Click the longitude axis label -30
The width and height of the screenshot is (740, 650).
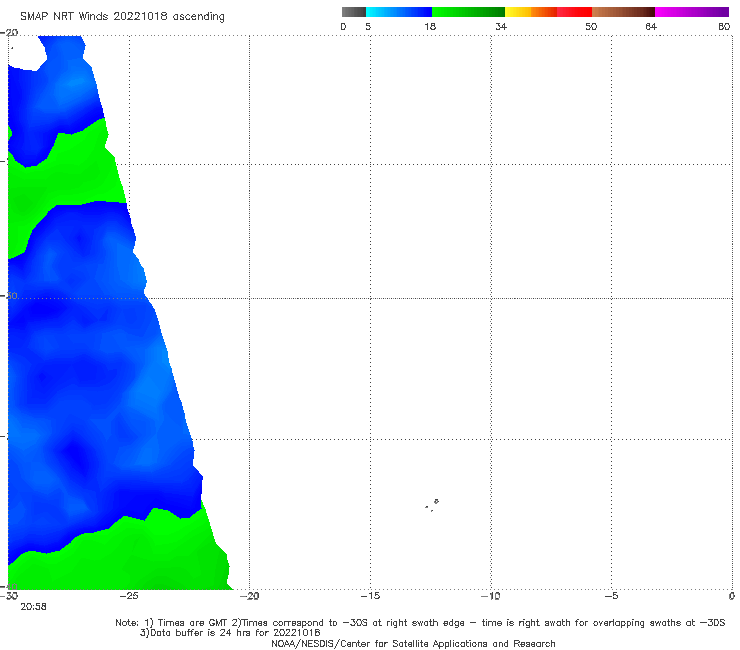pyautogui.click(x=9, y=596)
